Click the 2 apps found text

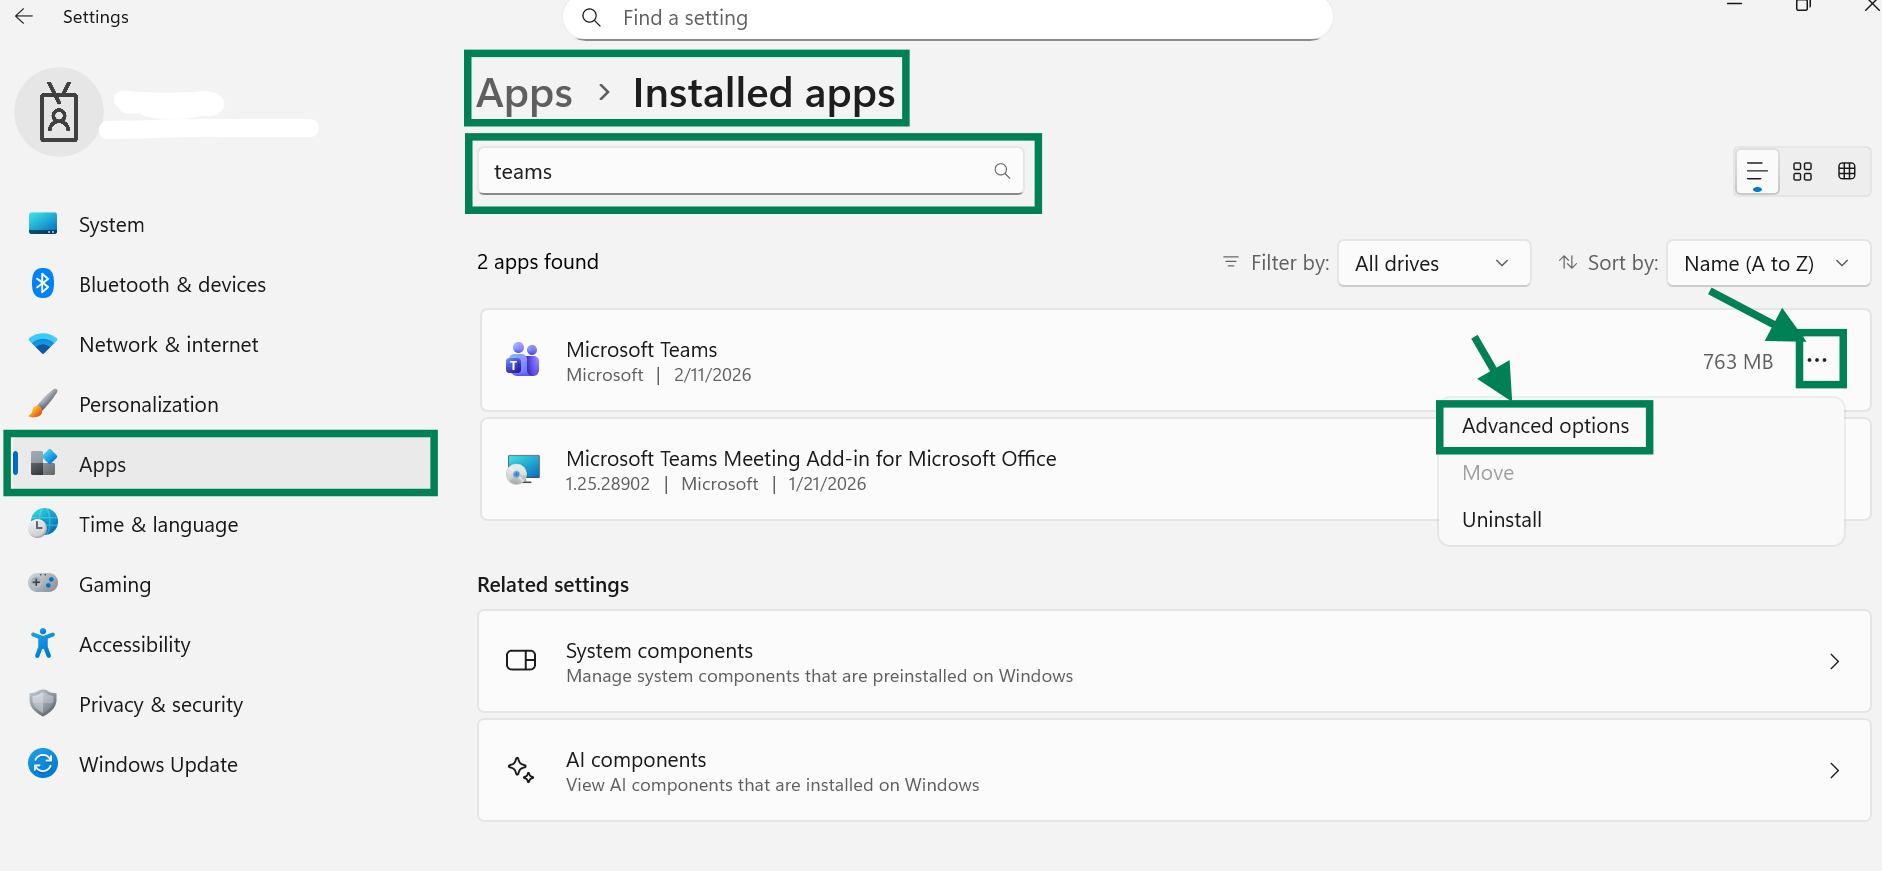tap(538, 262)
